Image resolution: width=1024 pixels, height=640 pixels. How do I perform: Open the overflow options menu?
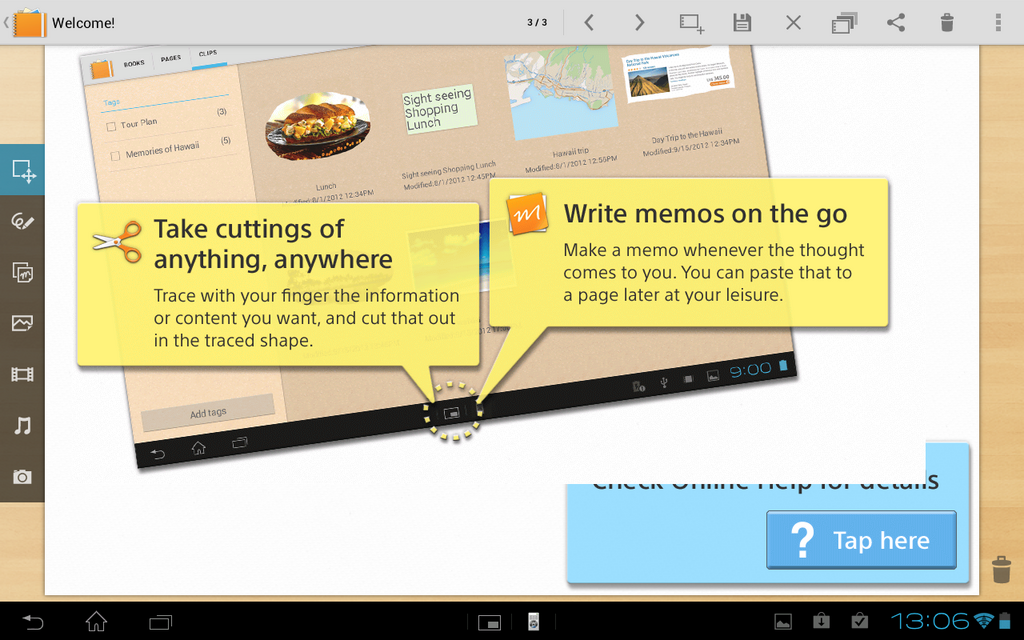pos(998,23)
